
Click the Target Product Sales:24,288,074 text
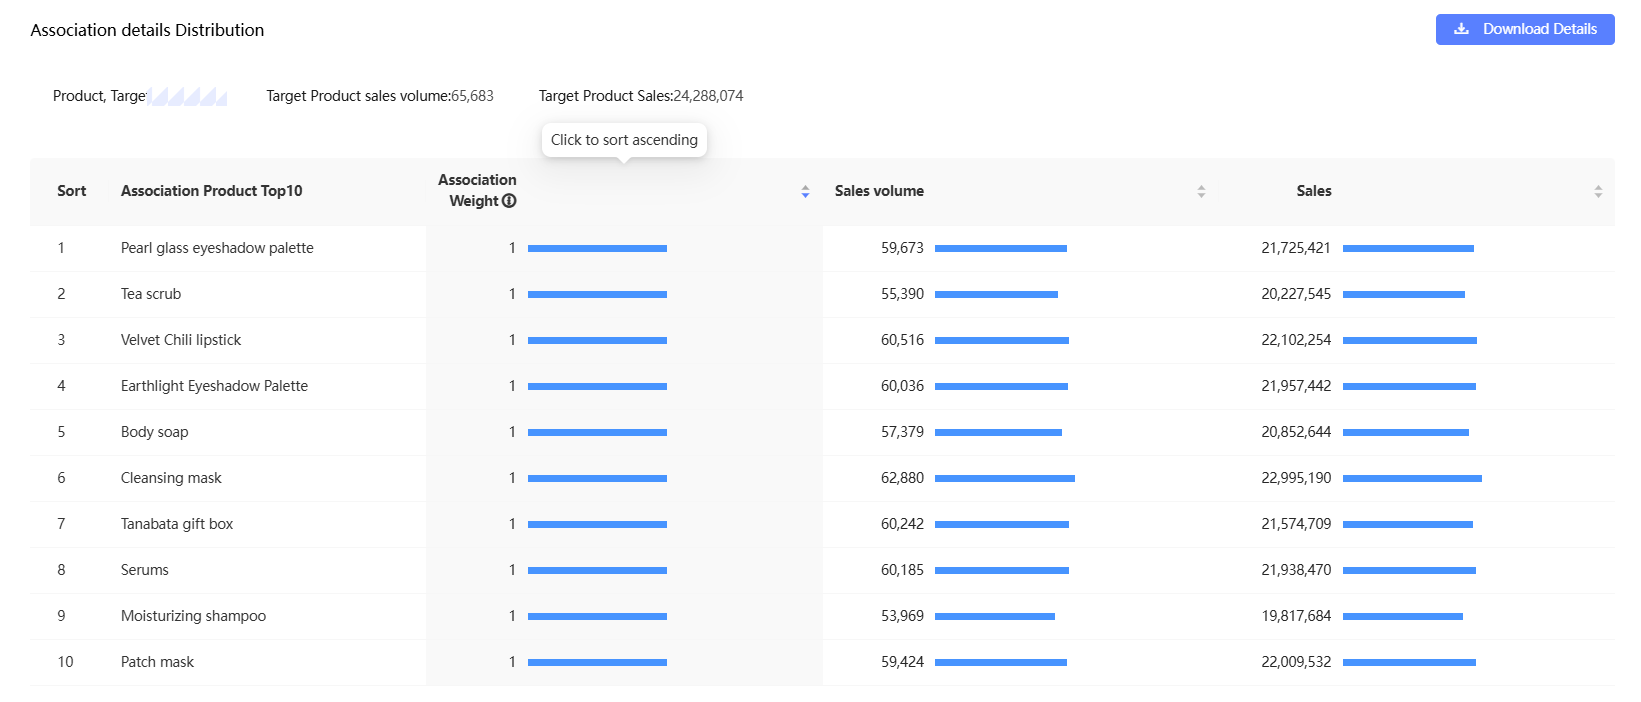[641, 96]
